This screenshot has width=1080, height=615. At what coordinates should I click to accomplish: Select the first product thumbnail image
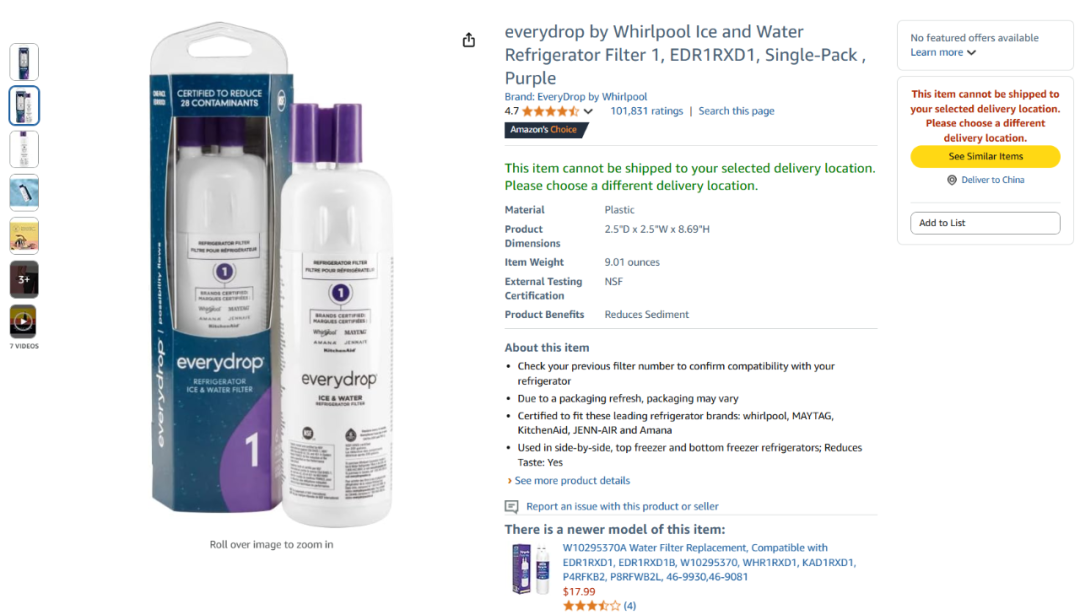pos(23,62)
